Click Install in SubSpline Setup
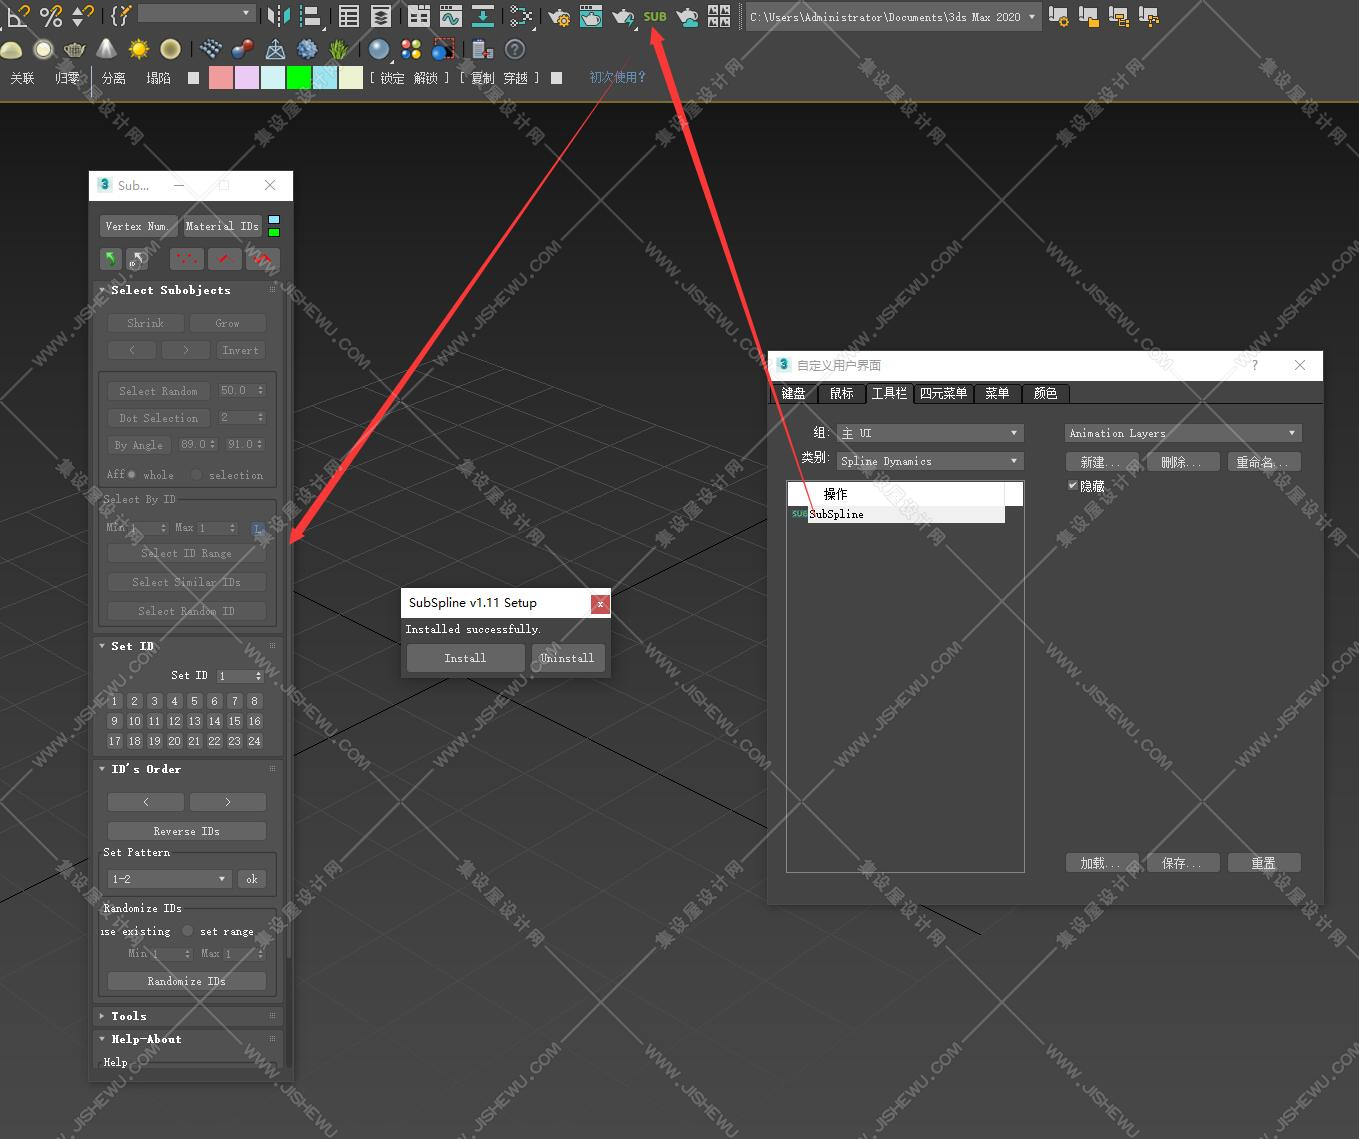This screenshot has width=1359, height=1139. click(x=465, y=658)
